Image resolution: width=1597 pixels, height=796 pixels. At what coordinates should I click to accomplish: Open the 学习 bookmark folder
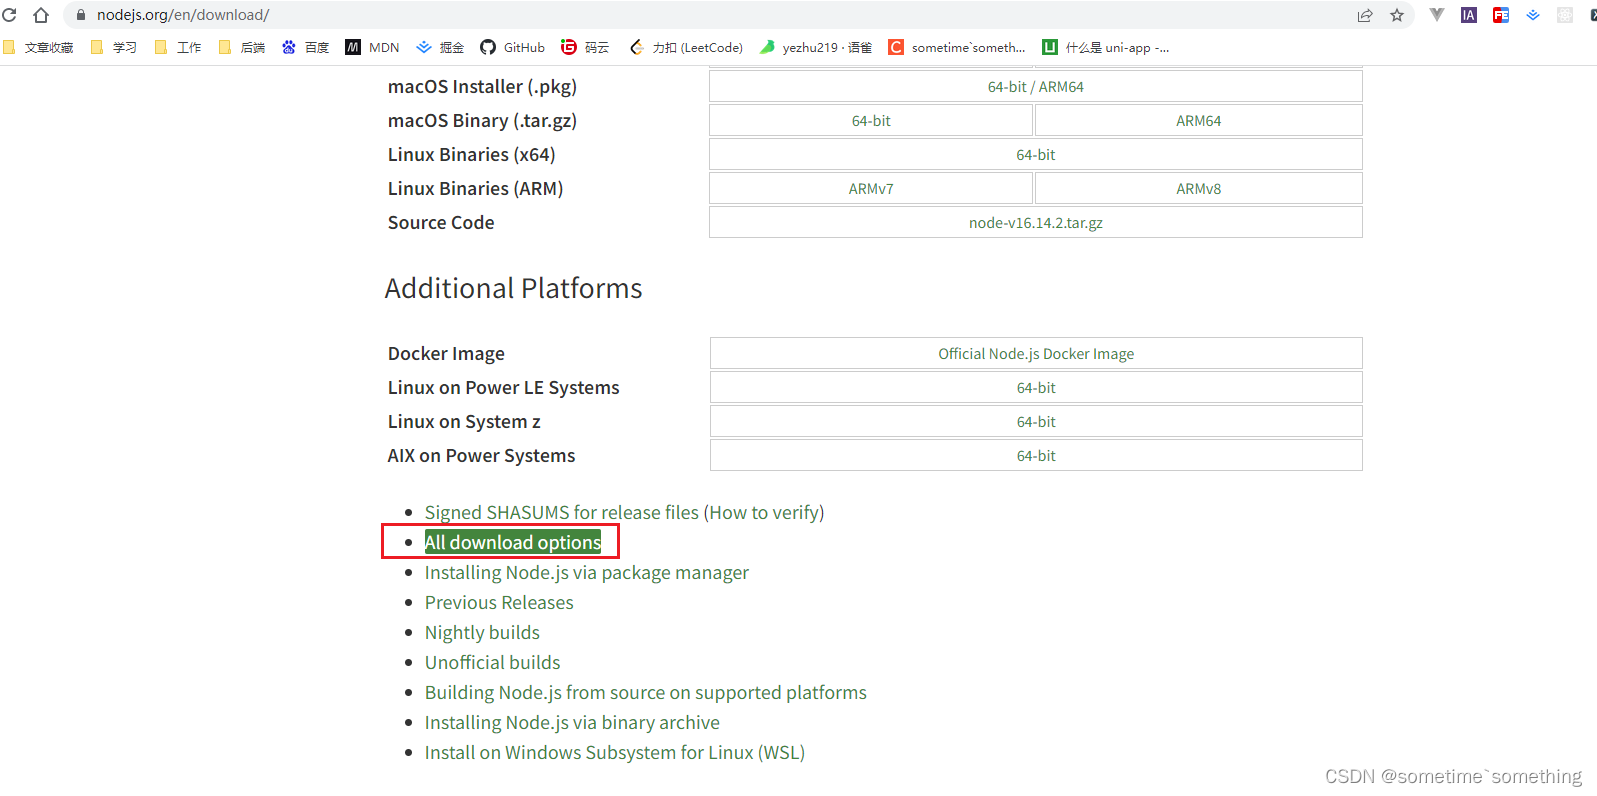coord(114,47)
